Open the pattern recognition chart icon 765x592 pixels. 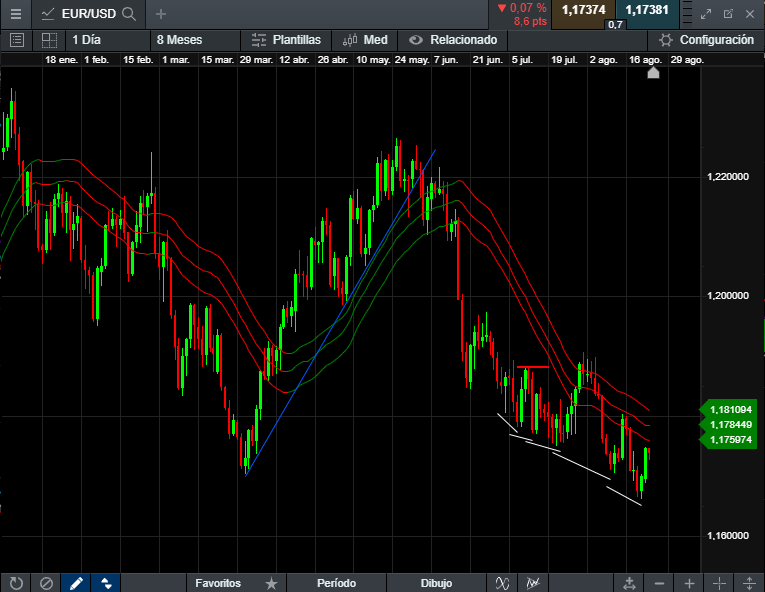point(533,583)
